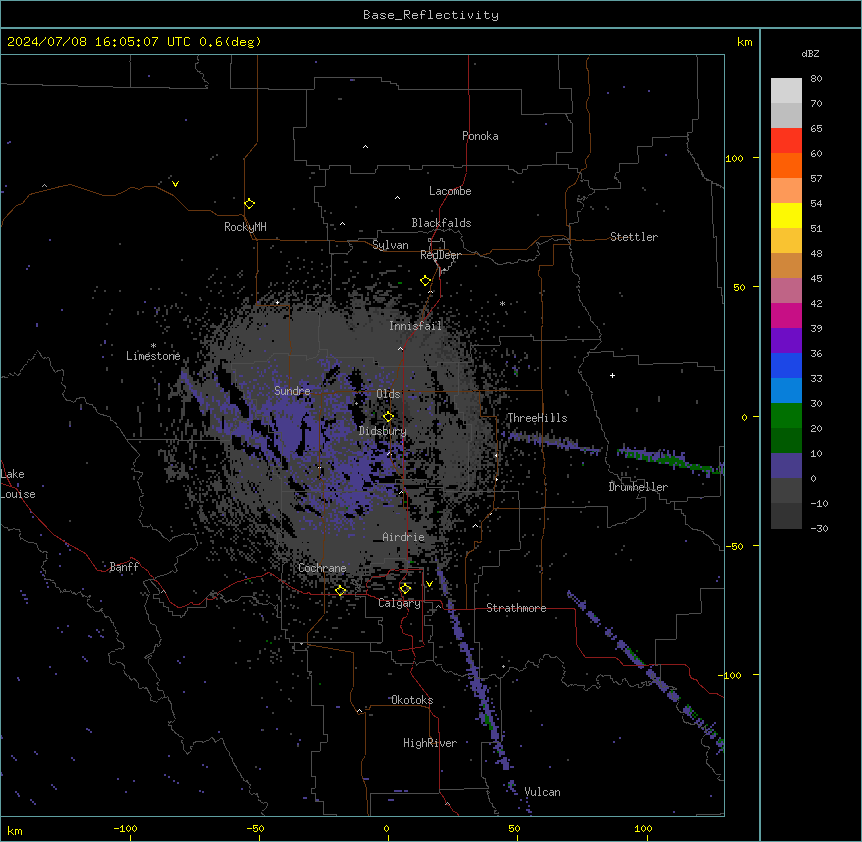Click the Blackfalds city label
This screenshot has height=842, width=862.
tap(441, 223)
